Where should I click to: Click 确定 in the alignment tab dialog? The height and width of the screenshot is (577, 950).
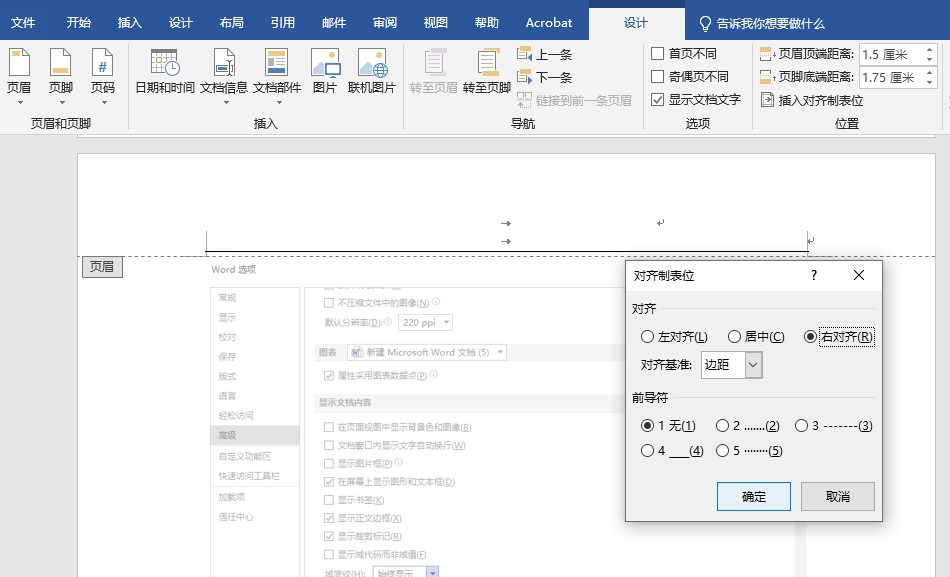753,497
